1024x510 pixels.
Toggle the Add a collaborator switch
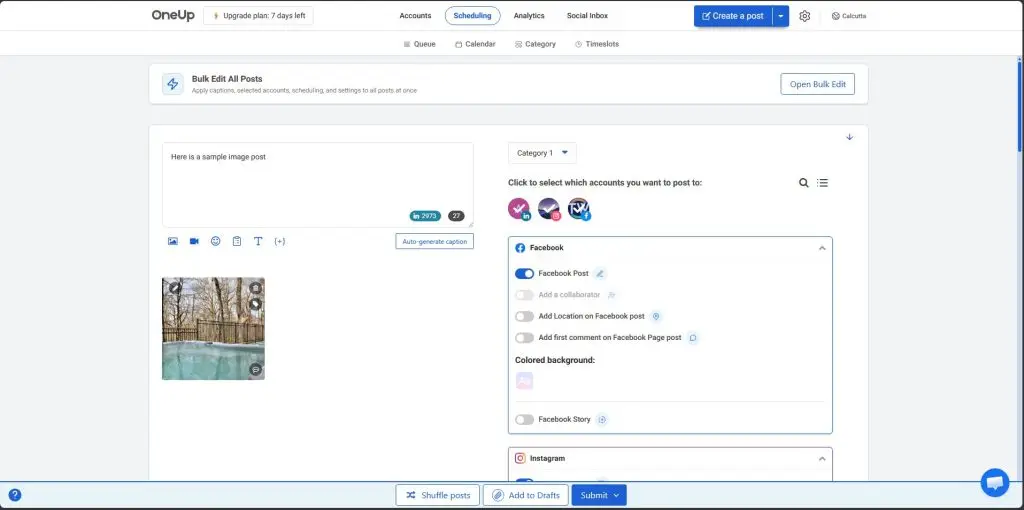pyautogui.click(x=524, y=295)
